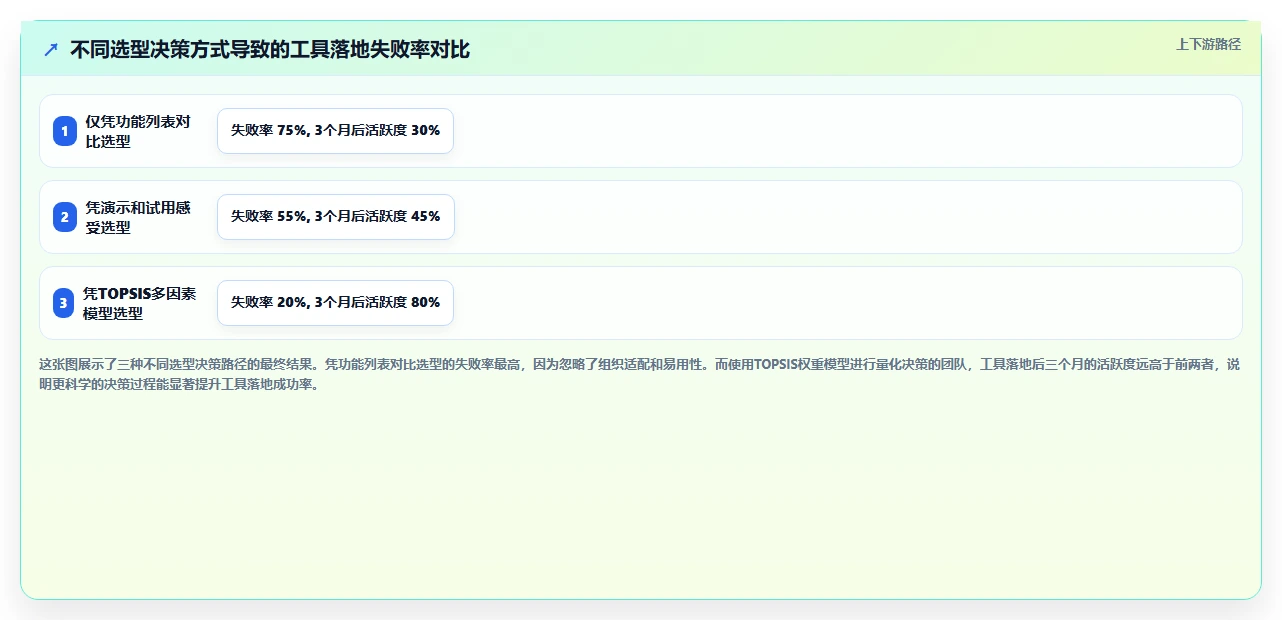The image size is (1282, 620).
Task: Select the 仅凭功能列表对比选型 step label
Action: tap(138, 131)
